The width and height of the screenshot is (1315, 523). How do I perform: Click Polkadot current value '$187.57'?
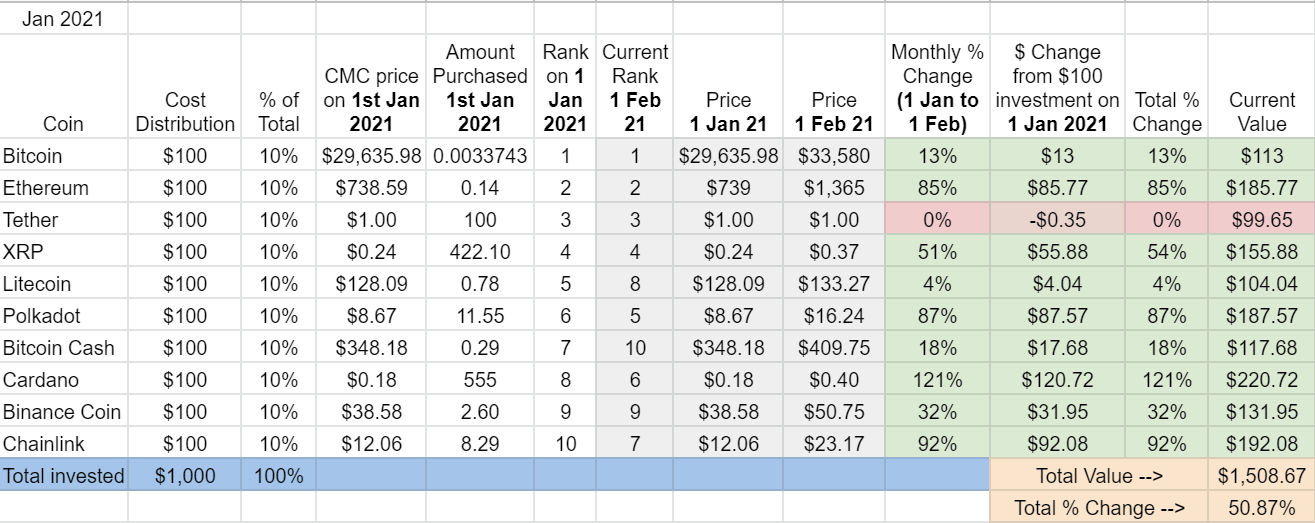(x=1261, y=315)
